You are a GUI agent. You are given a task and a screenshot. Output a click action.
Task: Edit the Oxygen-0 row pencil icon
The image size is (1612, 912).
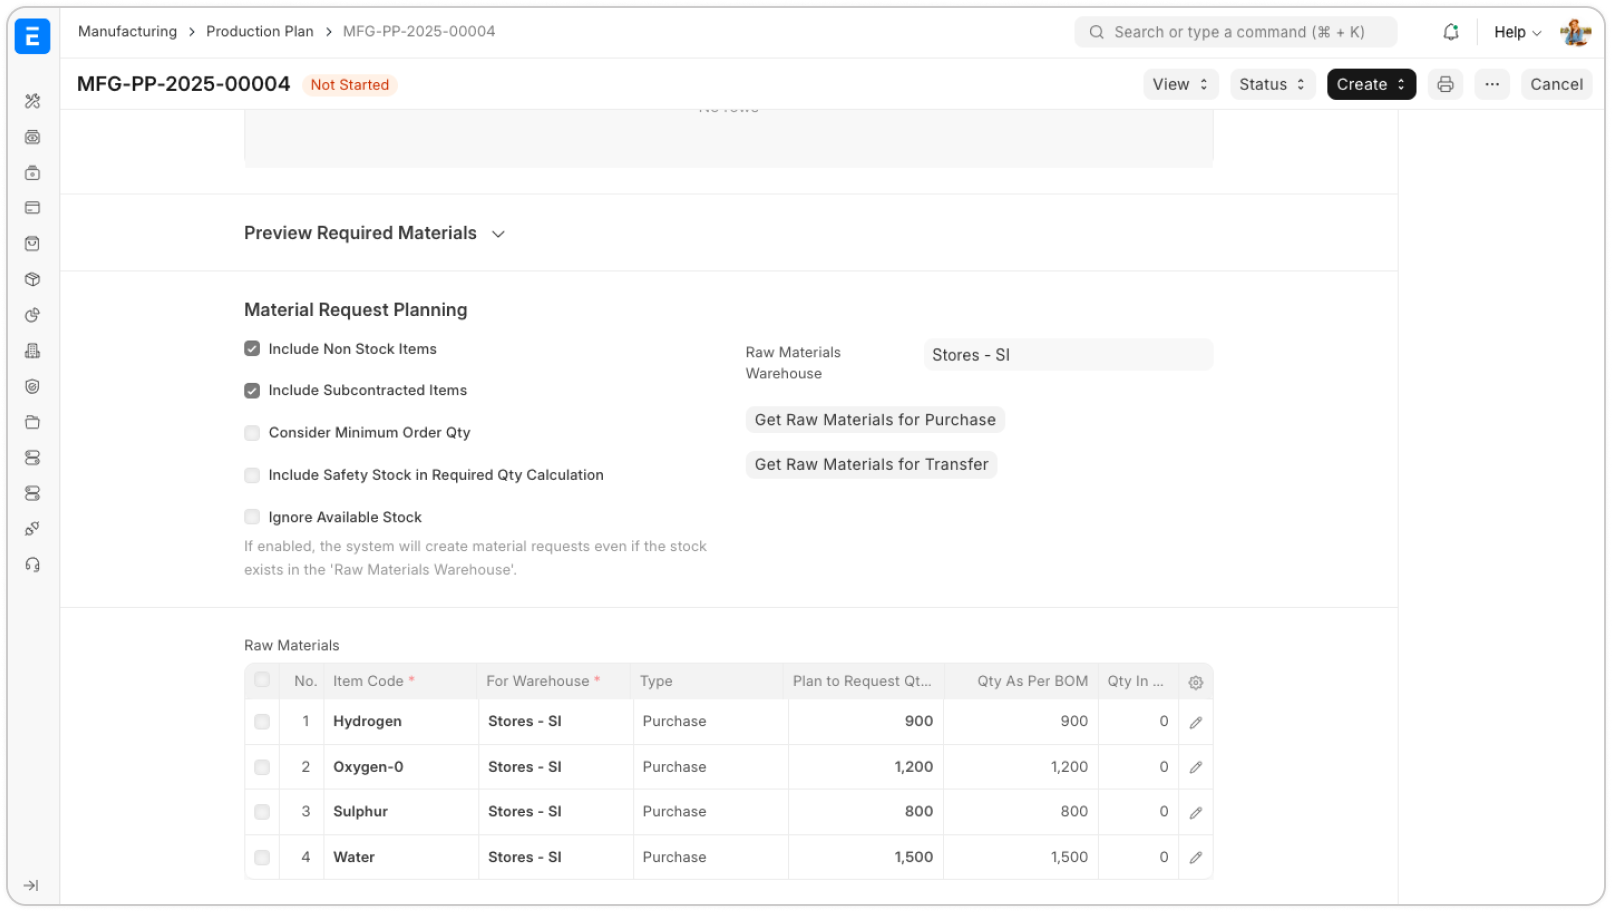1195,768
